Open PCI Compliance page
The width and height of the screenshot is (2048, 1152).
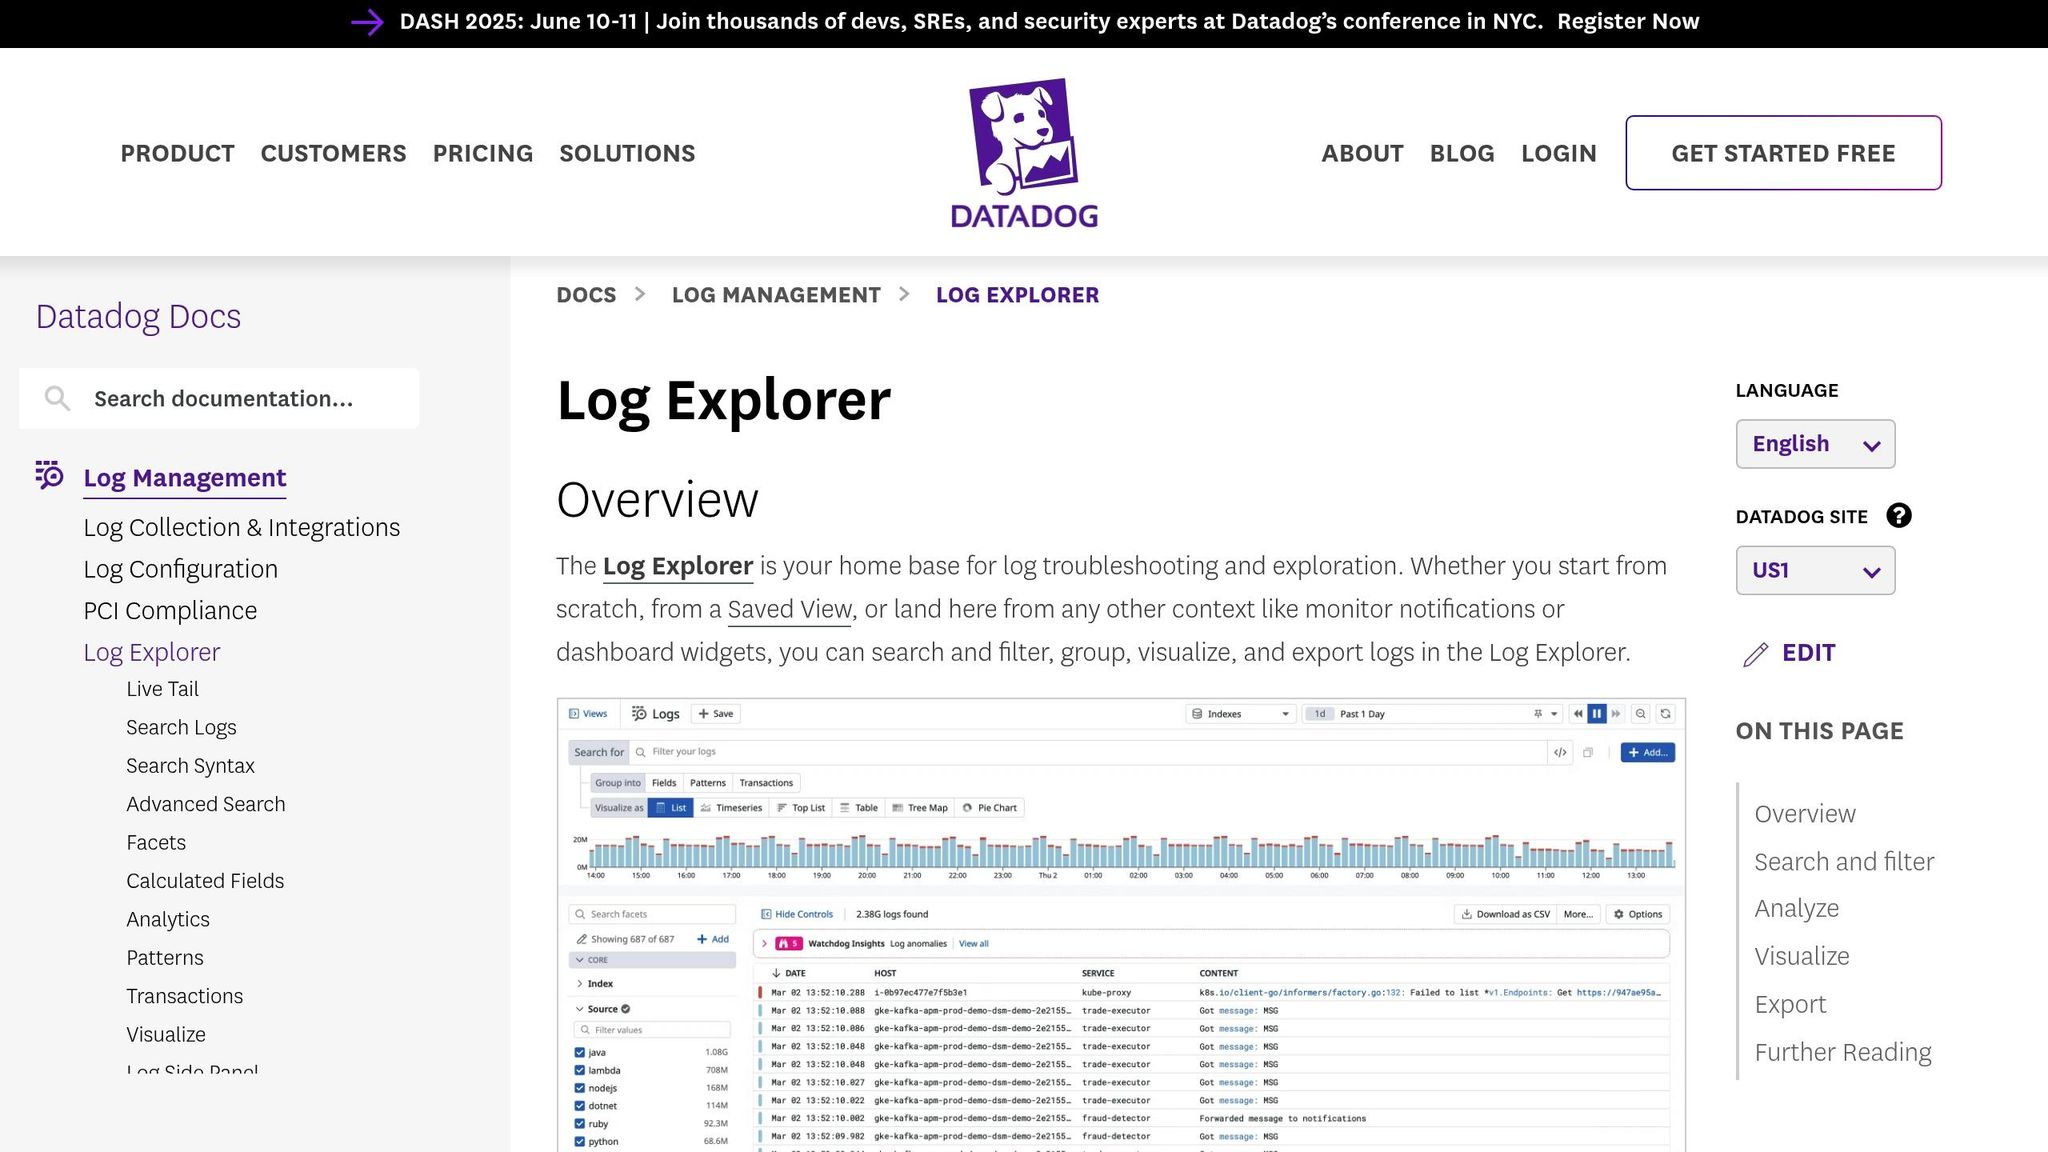point(170,611)
